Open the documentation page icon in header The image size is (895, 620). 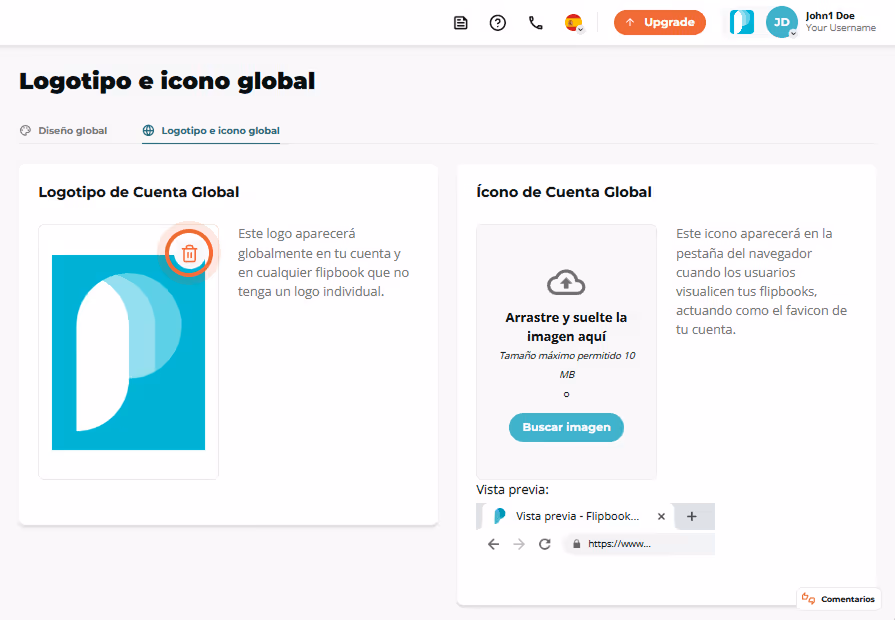(x=461, y=23)
